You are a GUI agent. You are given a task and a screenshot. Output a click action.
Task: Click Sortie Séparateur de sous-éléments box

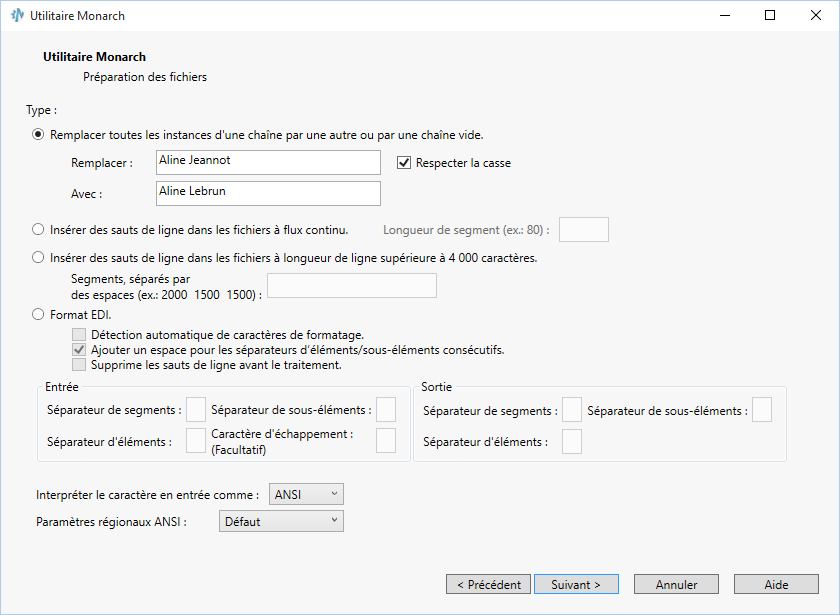[x=762, y=410]
